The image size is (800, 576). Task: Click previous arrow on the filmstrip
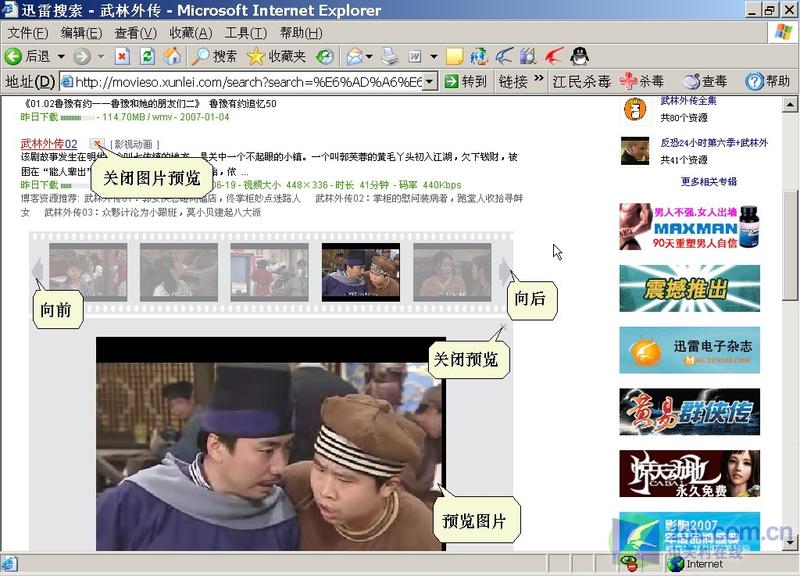click(37, 269)
